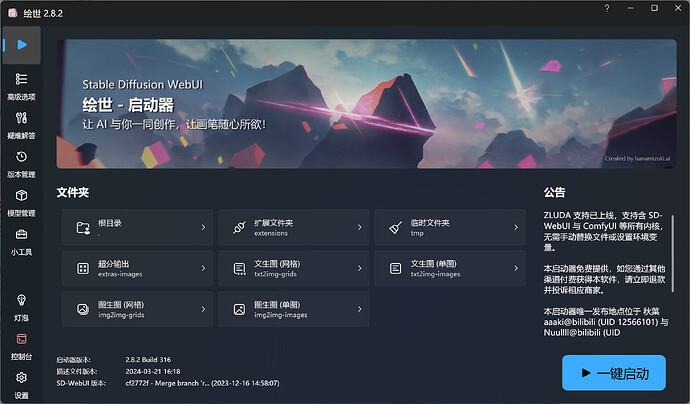Open the 版本管理 history icon

coord(21,157)
